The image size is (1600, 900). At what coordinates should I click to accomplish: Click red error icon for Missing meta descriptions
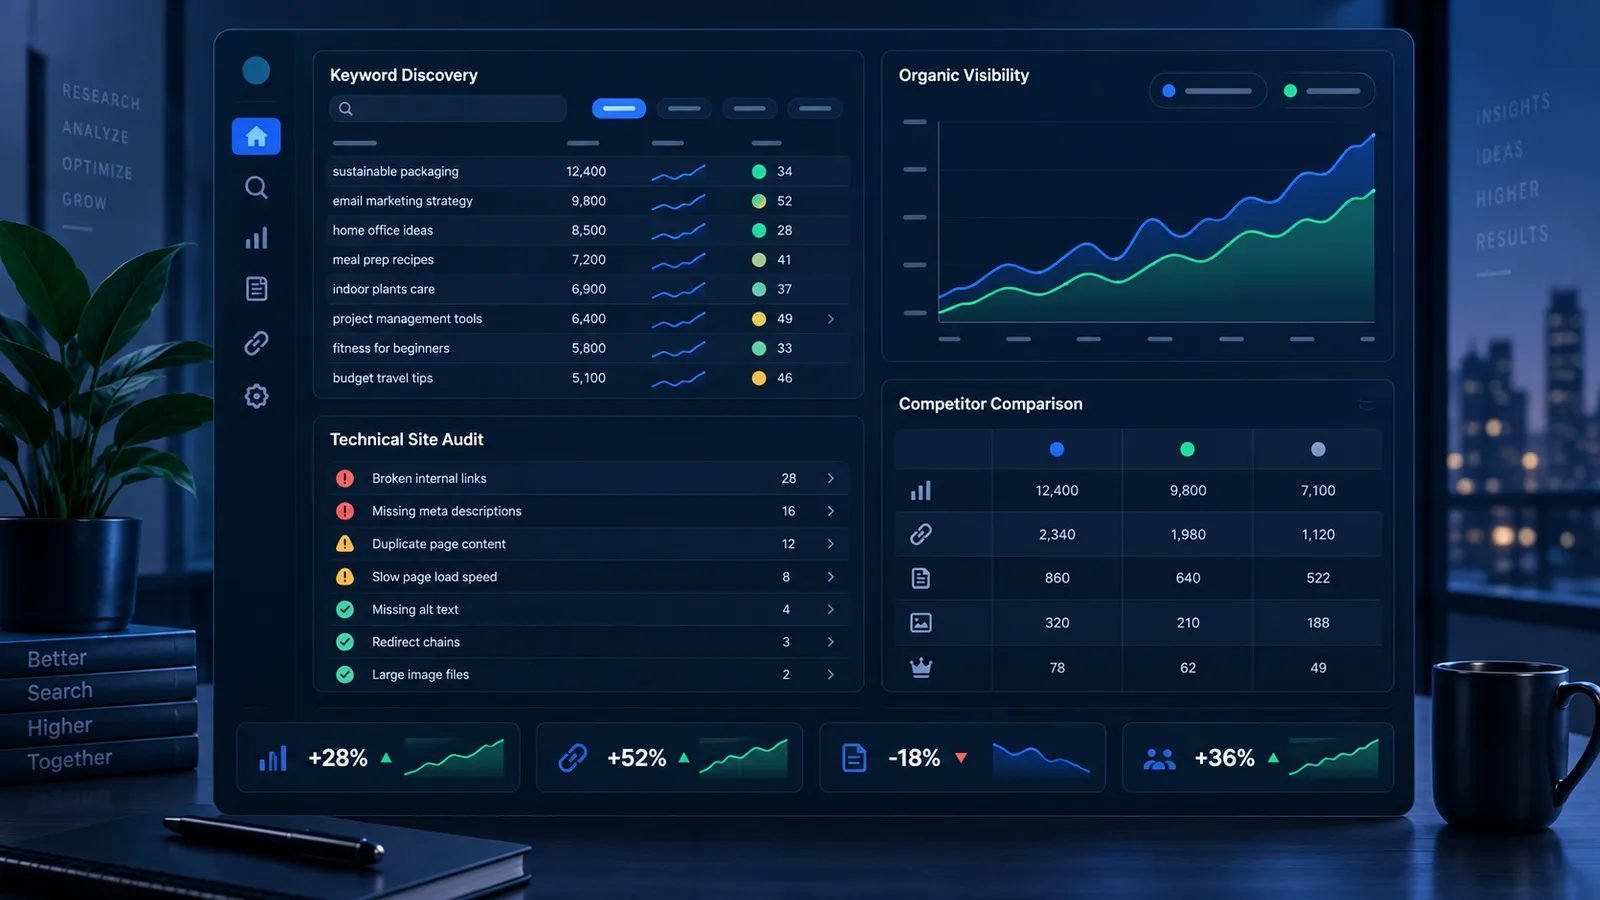345,511
